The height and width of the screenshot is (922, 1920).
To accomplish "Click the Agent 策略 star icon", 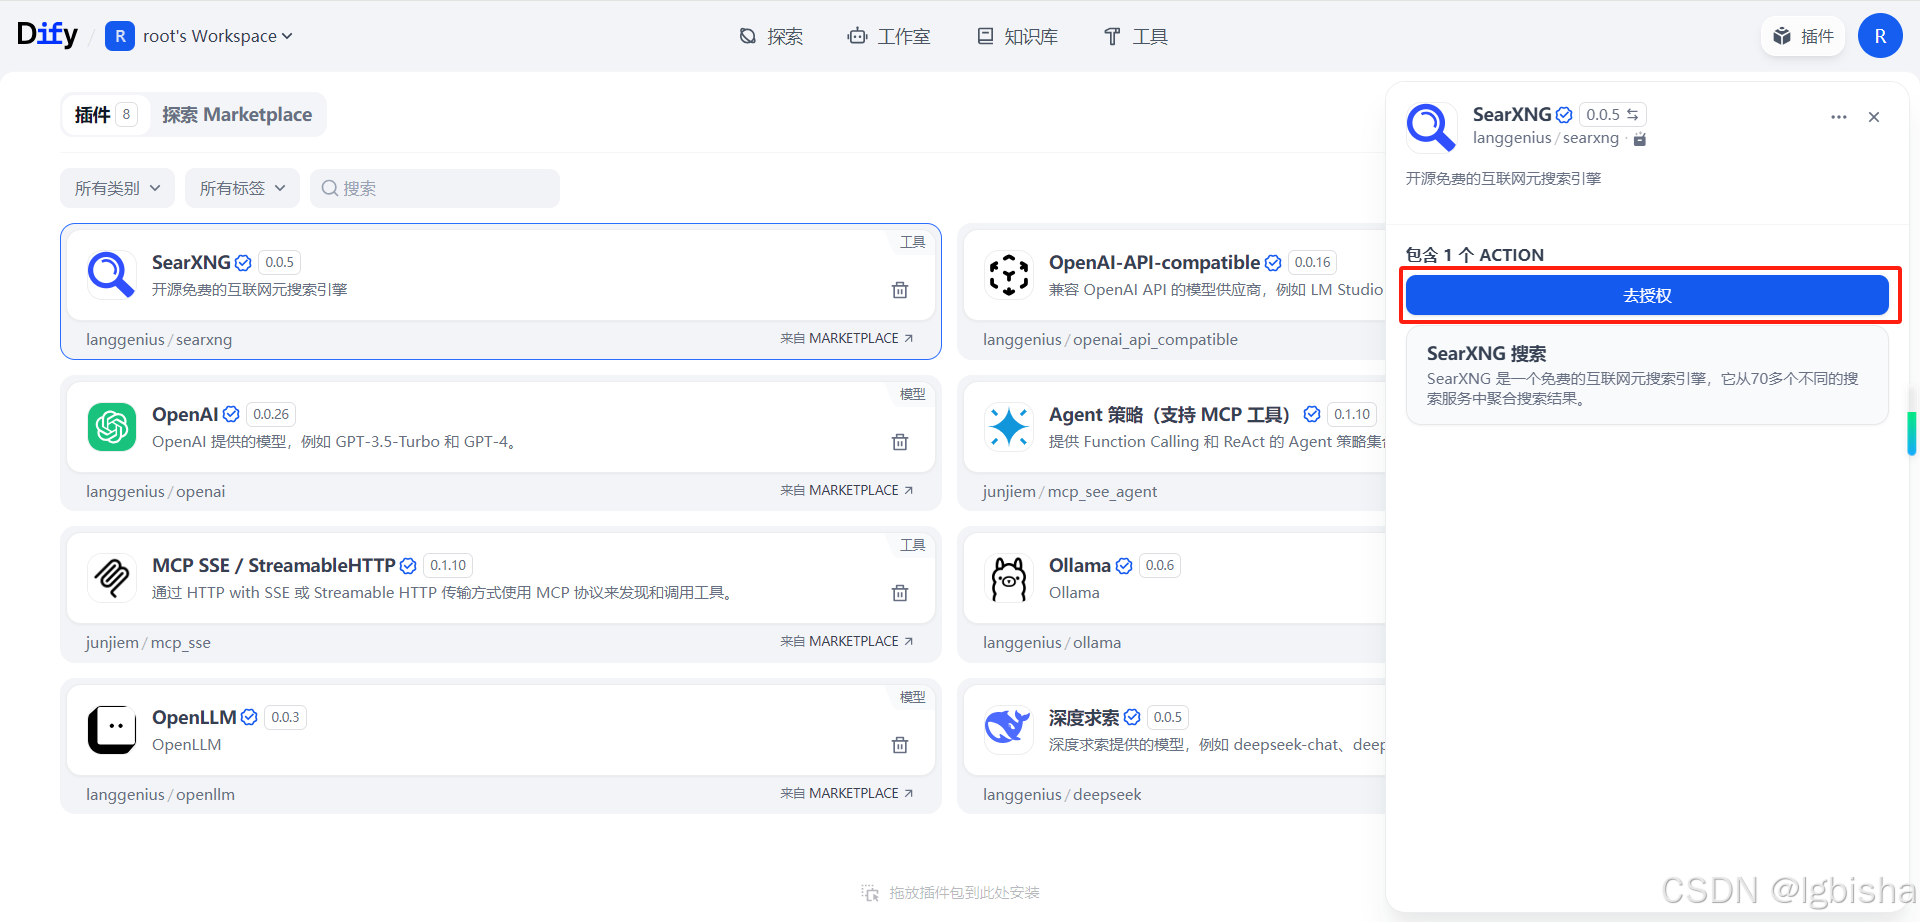I will [1008, 427].
